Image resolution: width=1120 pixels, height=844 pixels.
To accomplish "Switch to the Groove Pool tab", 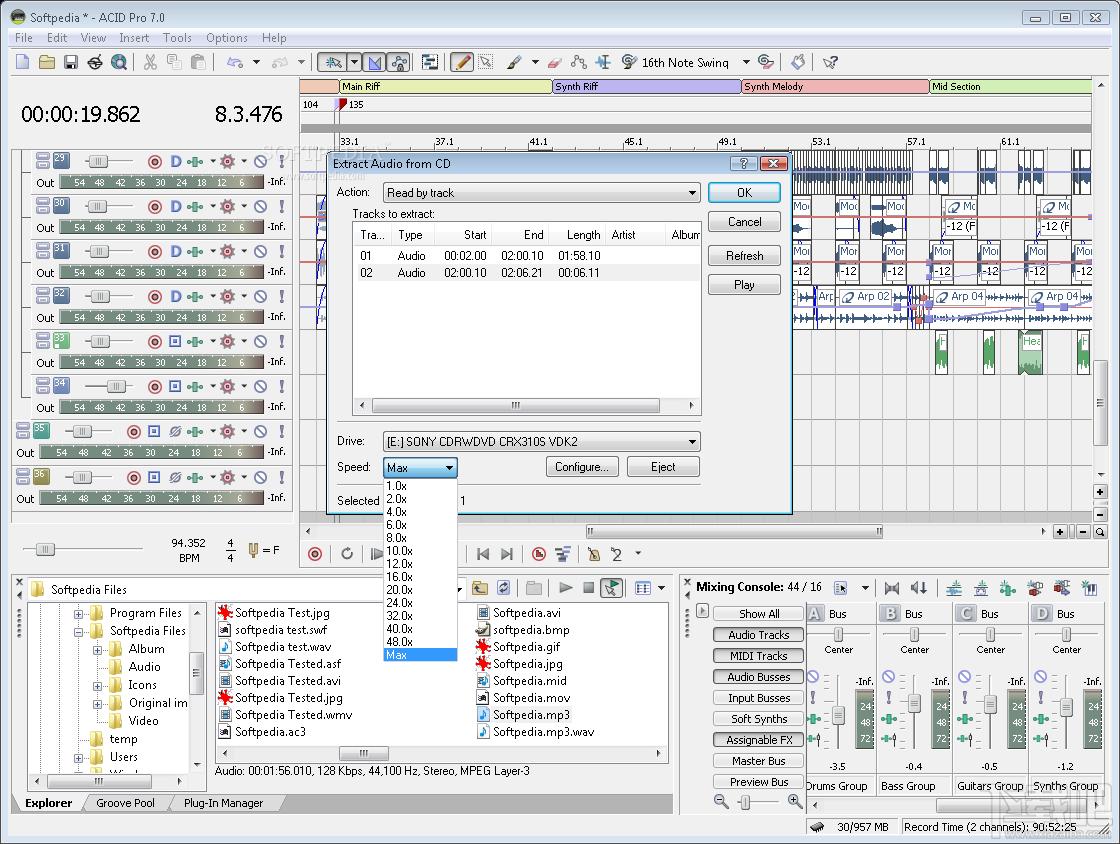I will [x=126, y=803].
